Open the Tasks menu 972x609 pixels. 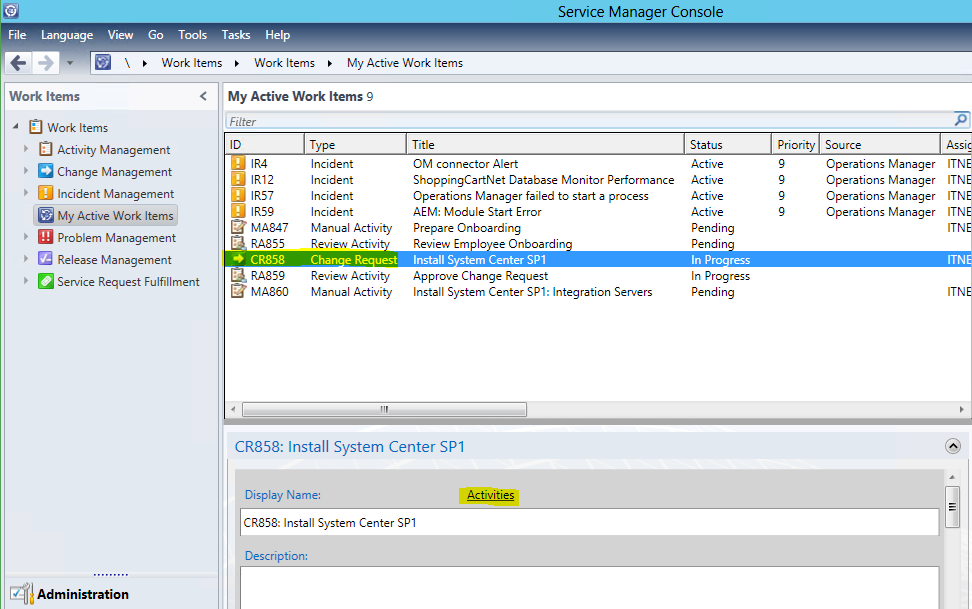tap(236, 35)
